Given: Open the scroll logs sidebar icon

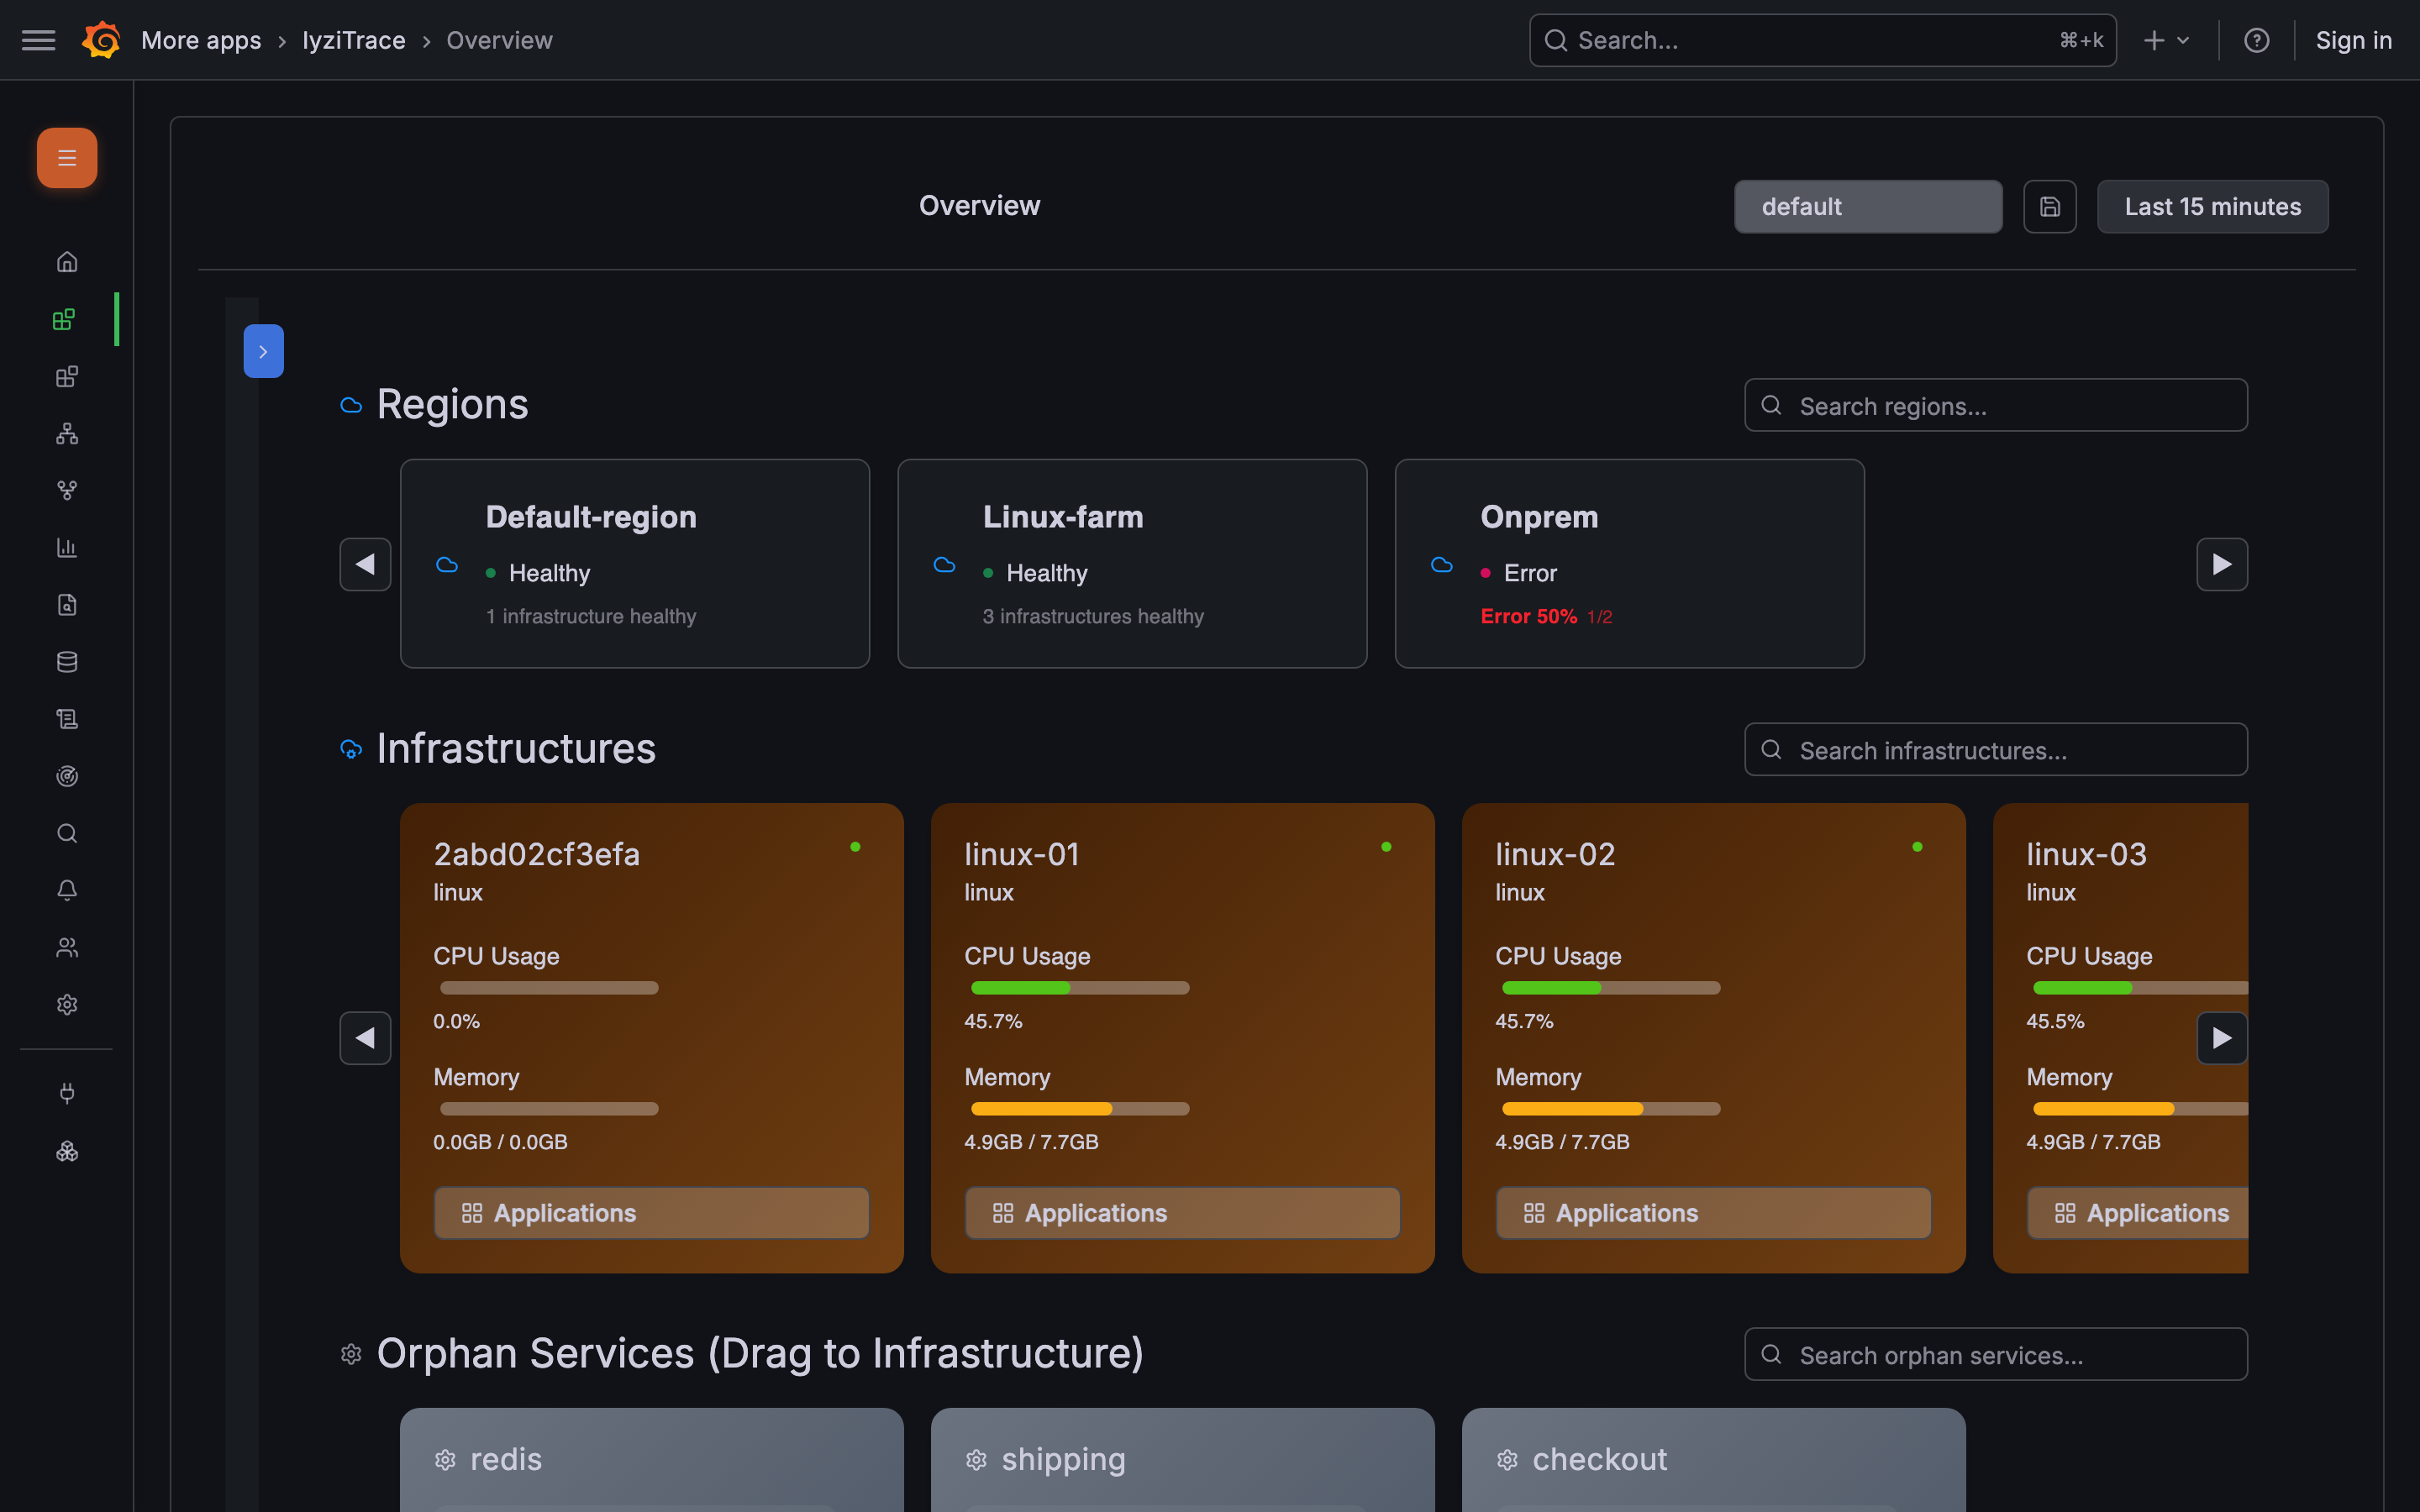Looking at the screenshot, I should (67, 719).
